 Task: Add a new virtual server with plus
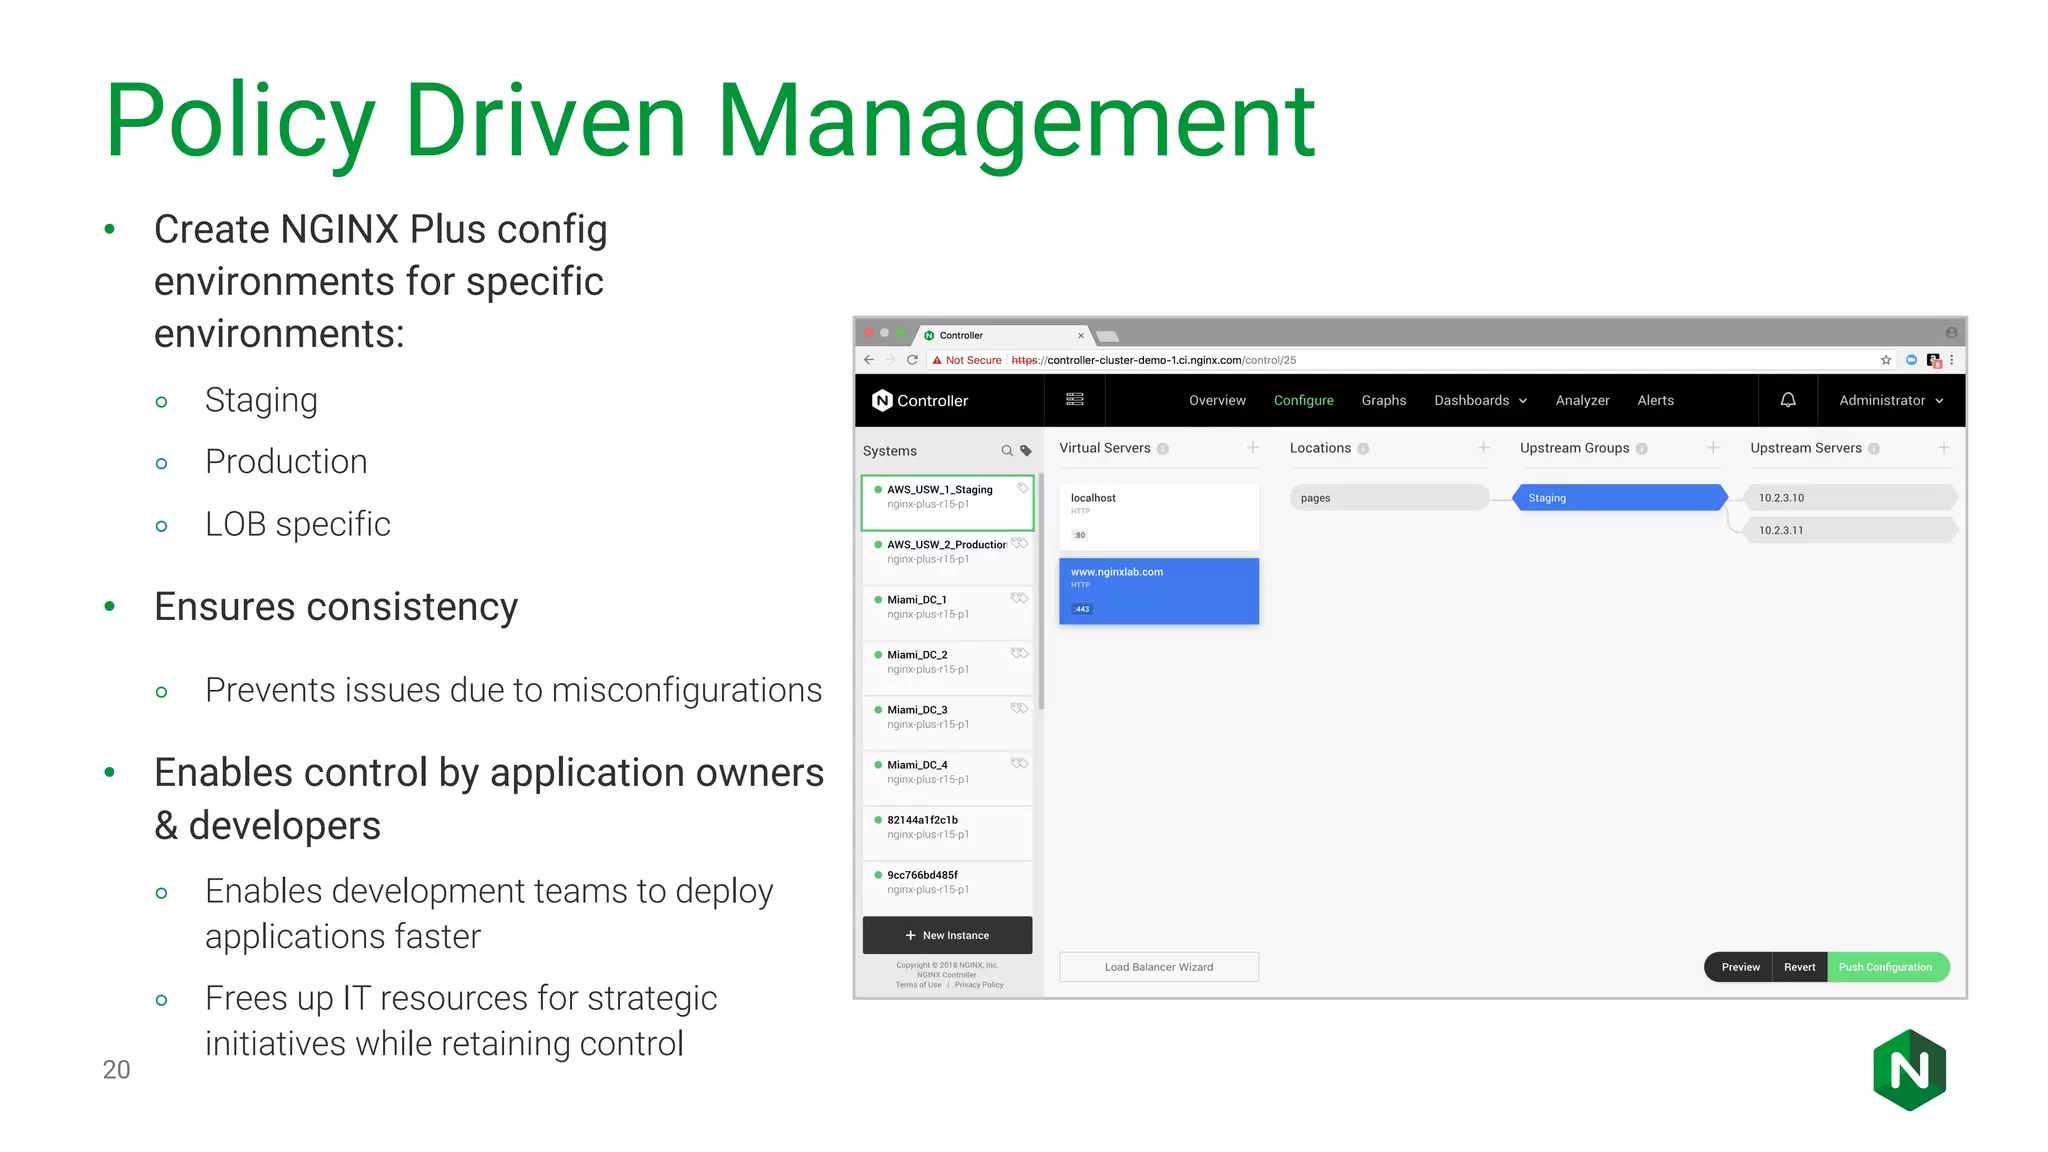(1253, 448)
